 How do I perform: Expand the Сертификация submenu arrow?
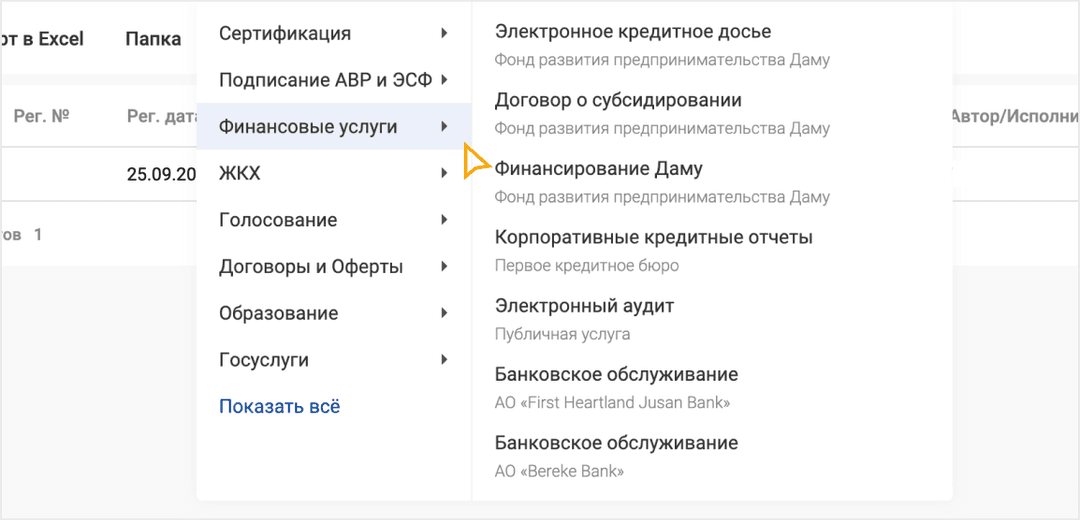point(444,34)
